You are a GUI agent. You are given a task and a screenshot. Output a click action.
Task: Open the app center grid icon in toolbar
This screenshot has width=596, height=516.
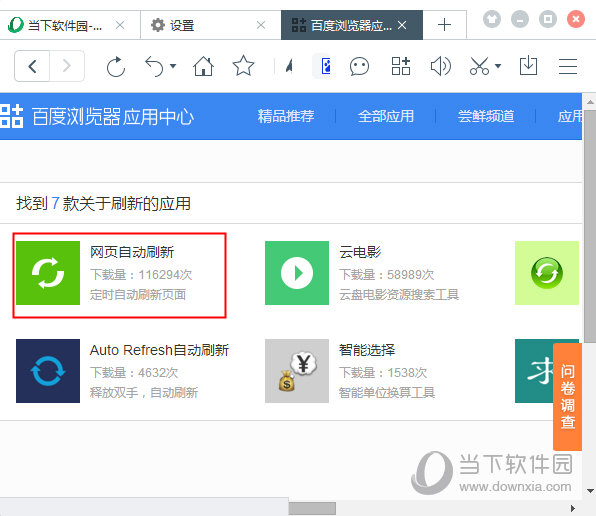click(401, 66)
